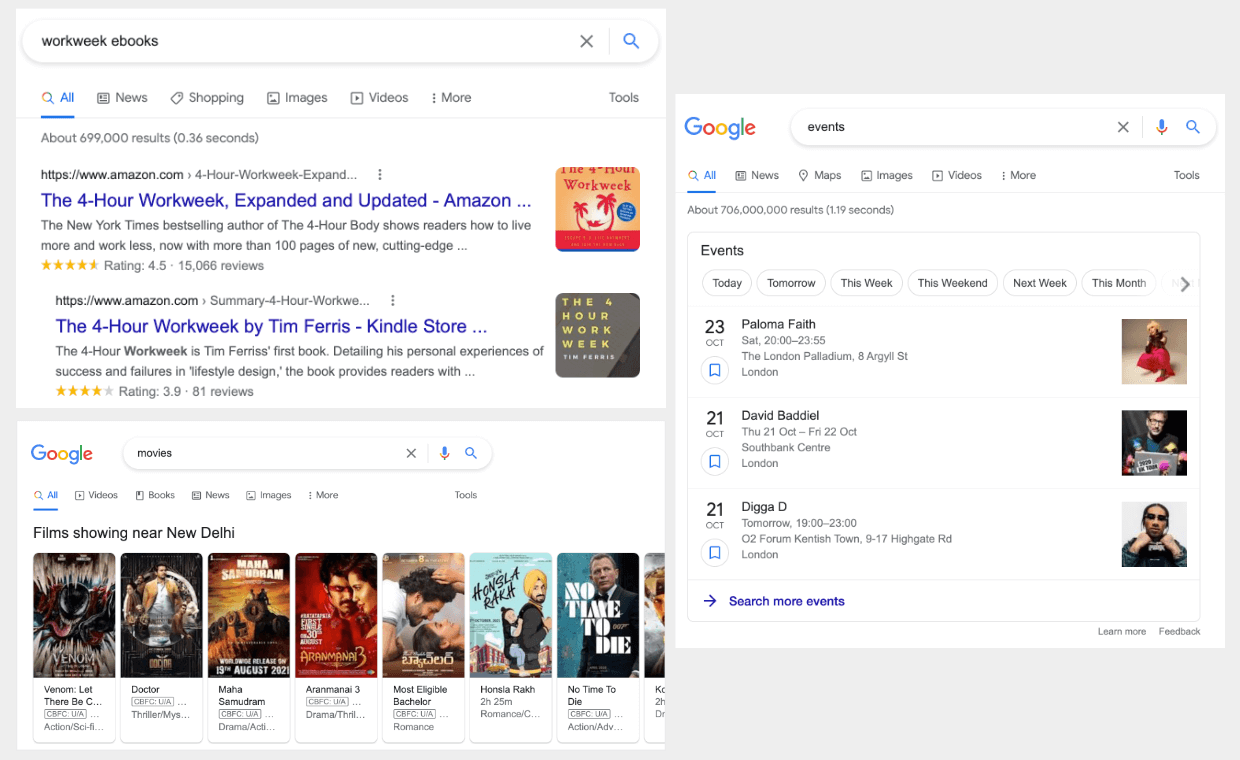Click the David Baddiel event photo
Viewport: 1240px width, 760px height.
coord(1154,442)
